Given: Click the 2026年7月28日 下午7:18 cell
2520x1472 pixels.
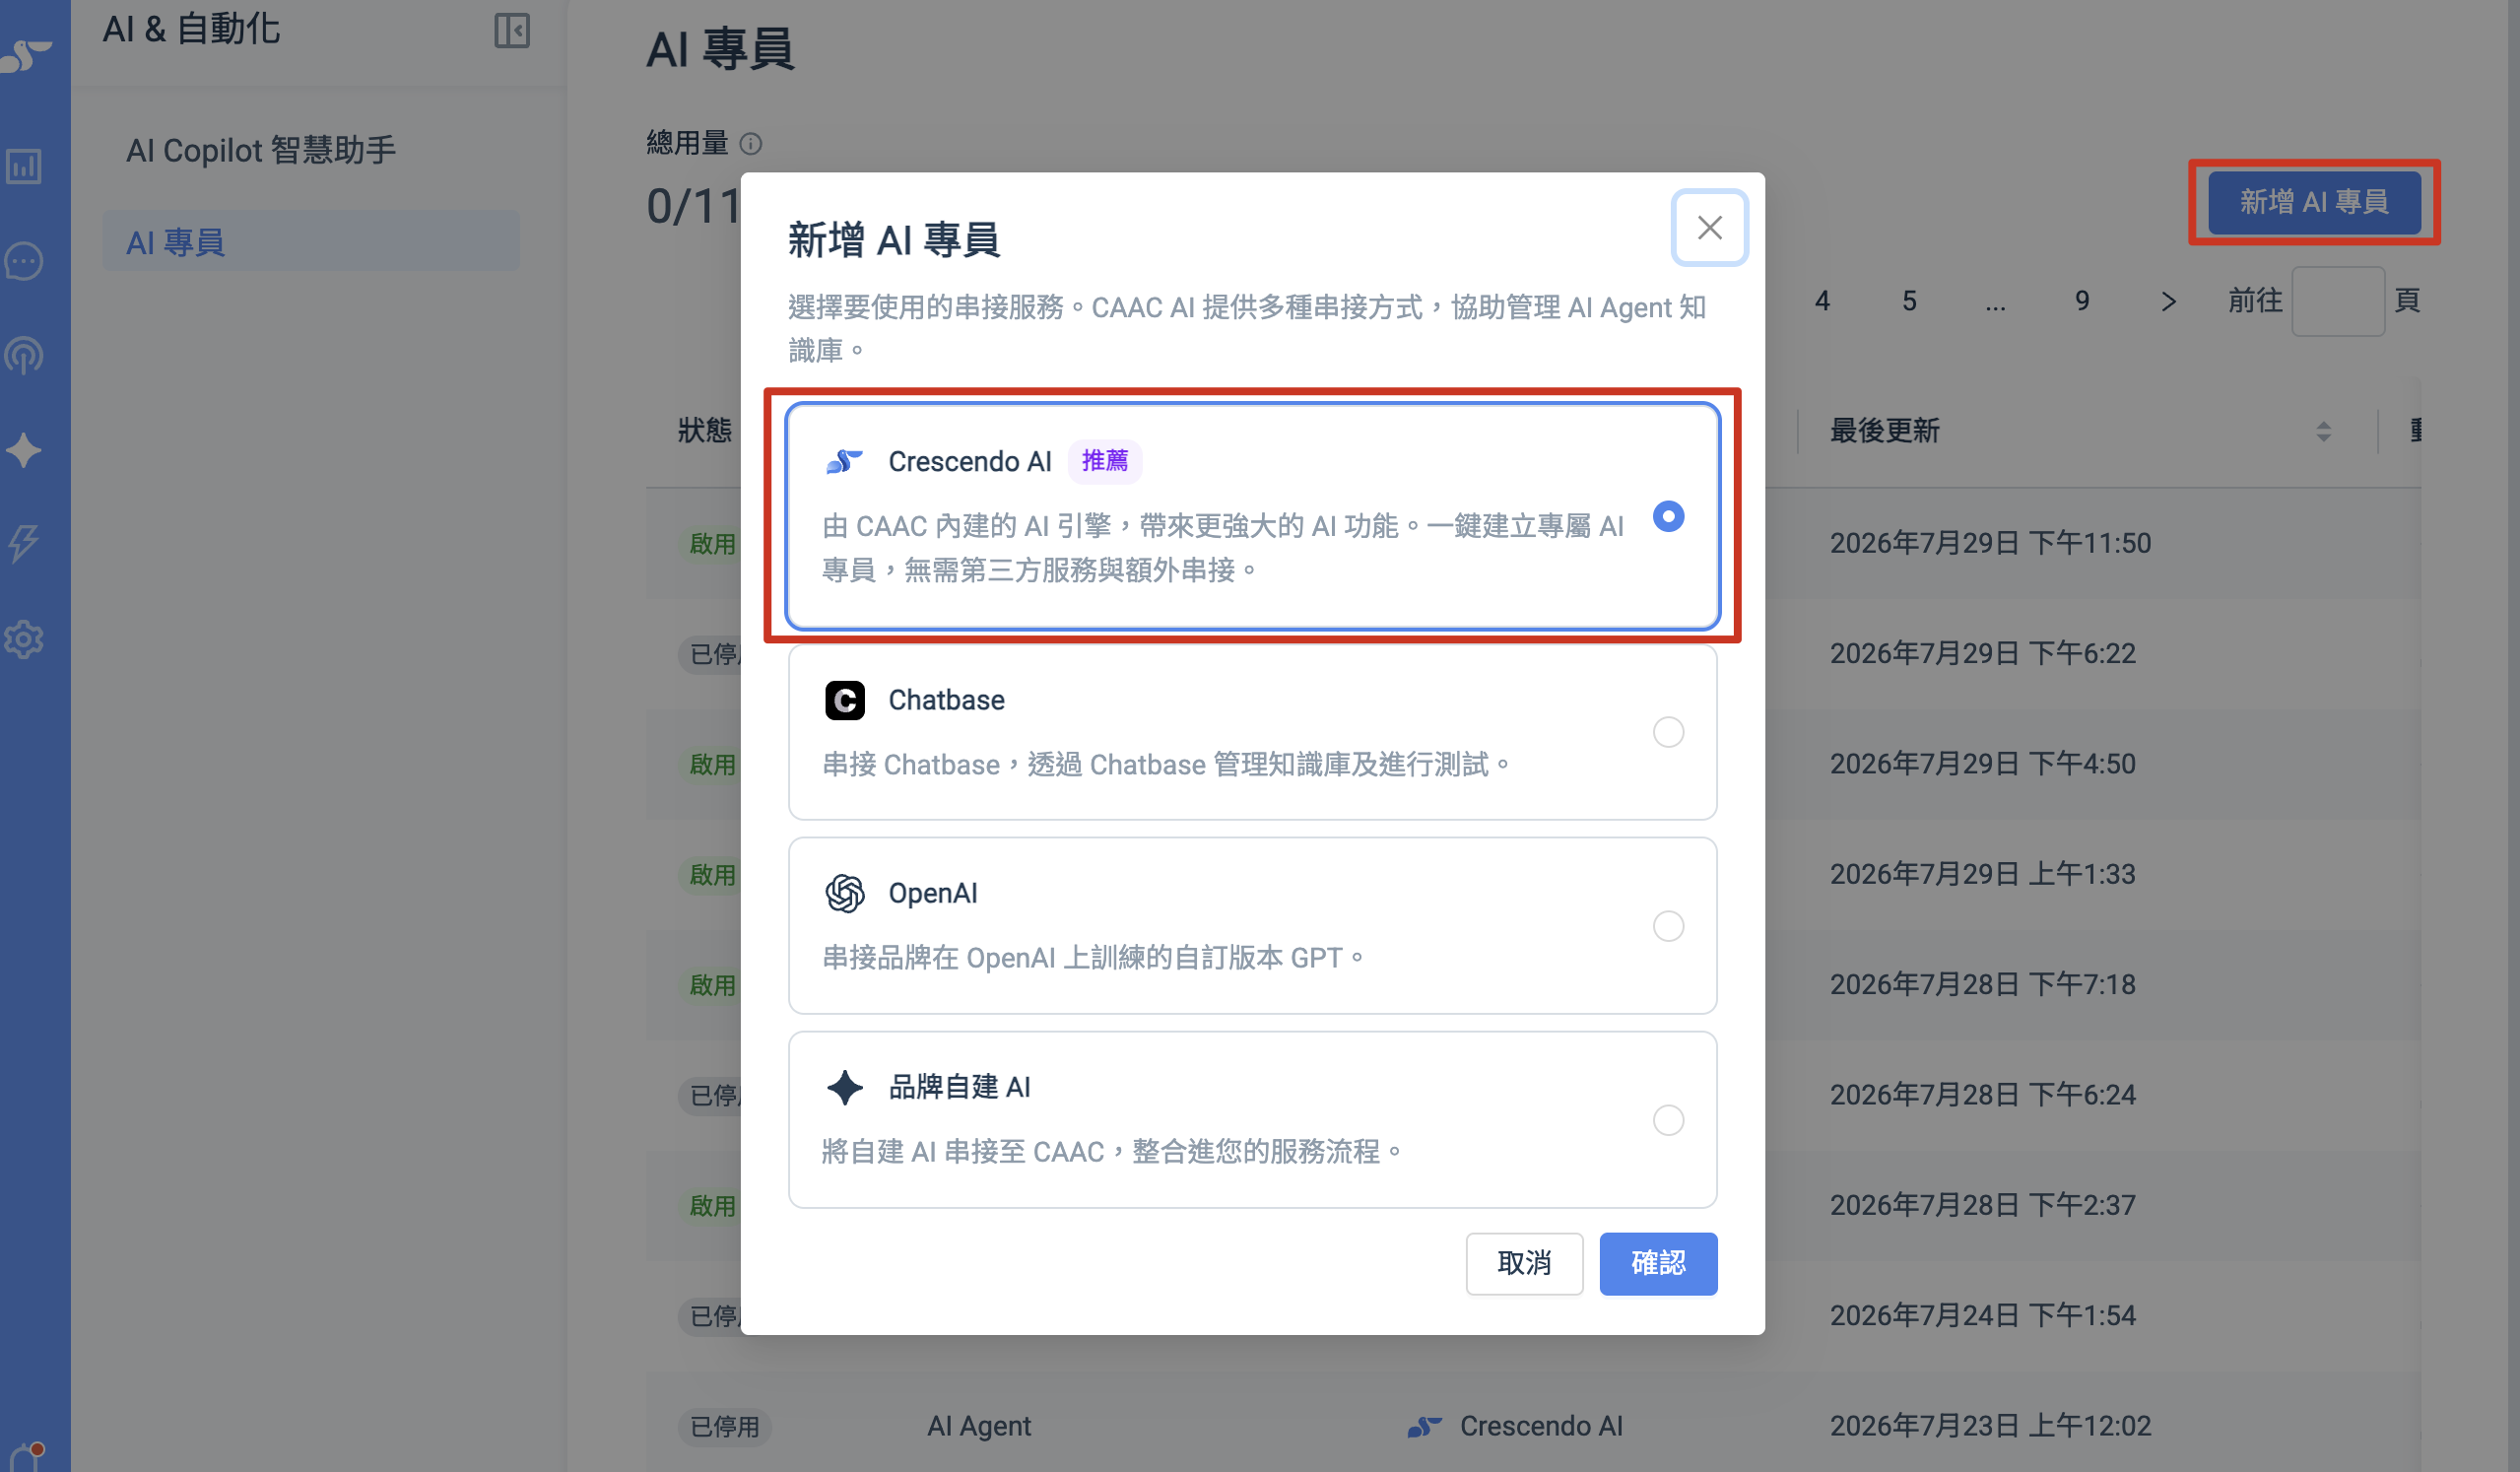Looking at the screenshot, I should (1982, 984).
